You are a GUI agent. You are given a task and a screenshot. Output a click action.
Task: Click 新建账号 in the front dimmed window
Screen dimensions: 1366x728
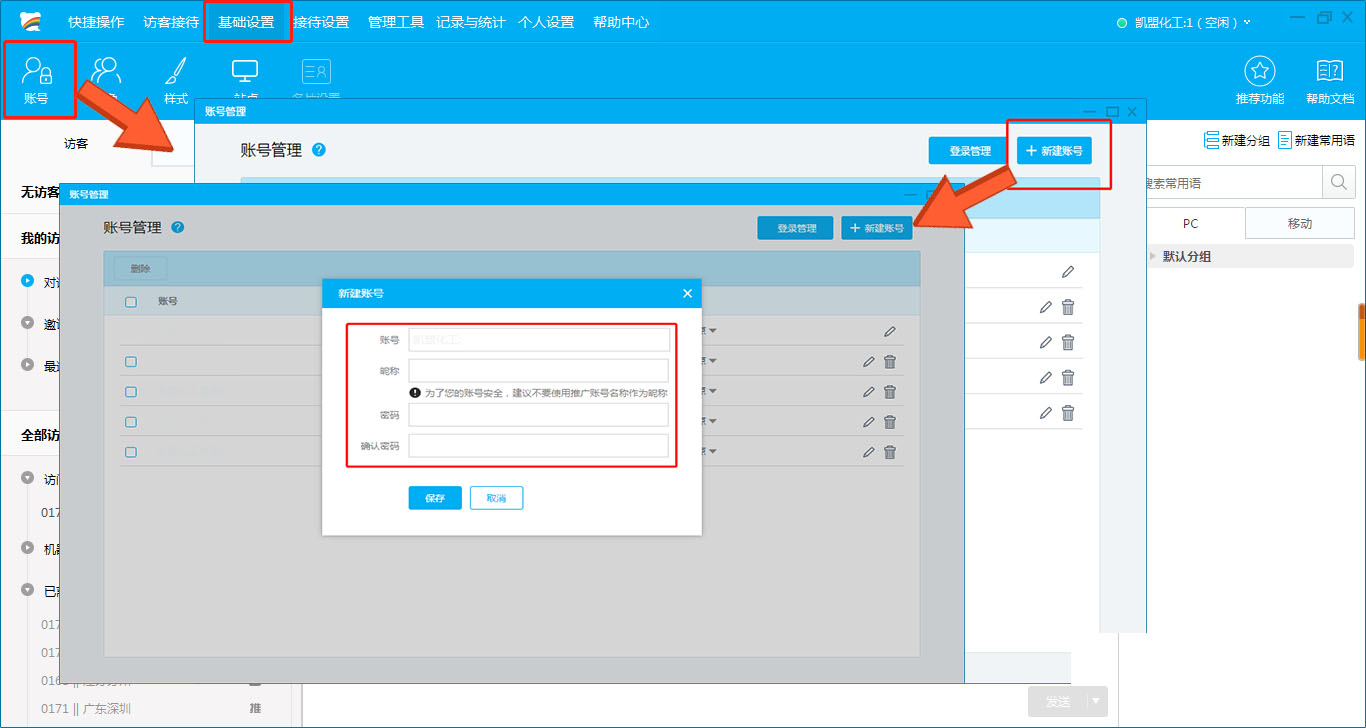[x=876, y=228]
